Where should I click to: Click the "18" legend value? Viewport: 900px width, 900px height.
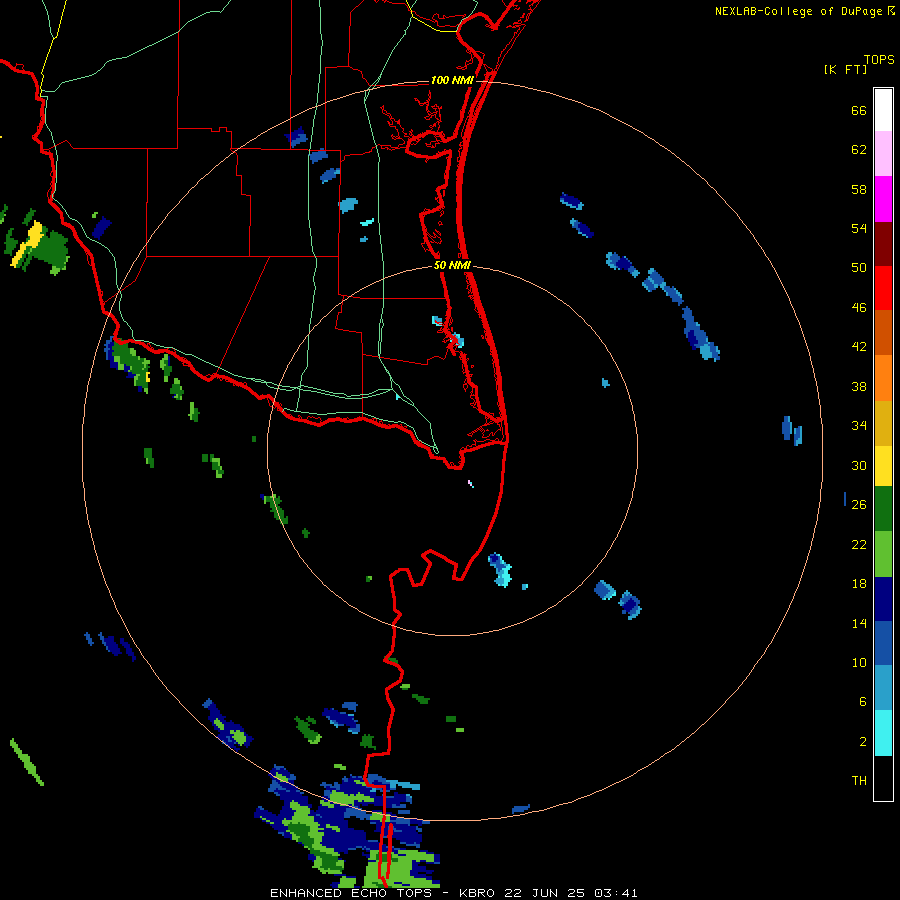tap(859, 584)
